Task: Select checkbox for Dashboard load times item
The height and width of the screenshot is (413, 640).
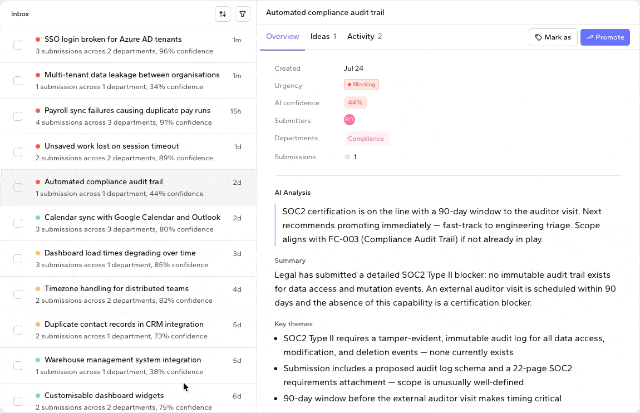Action: point(18,259)
